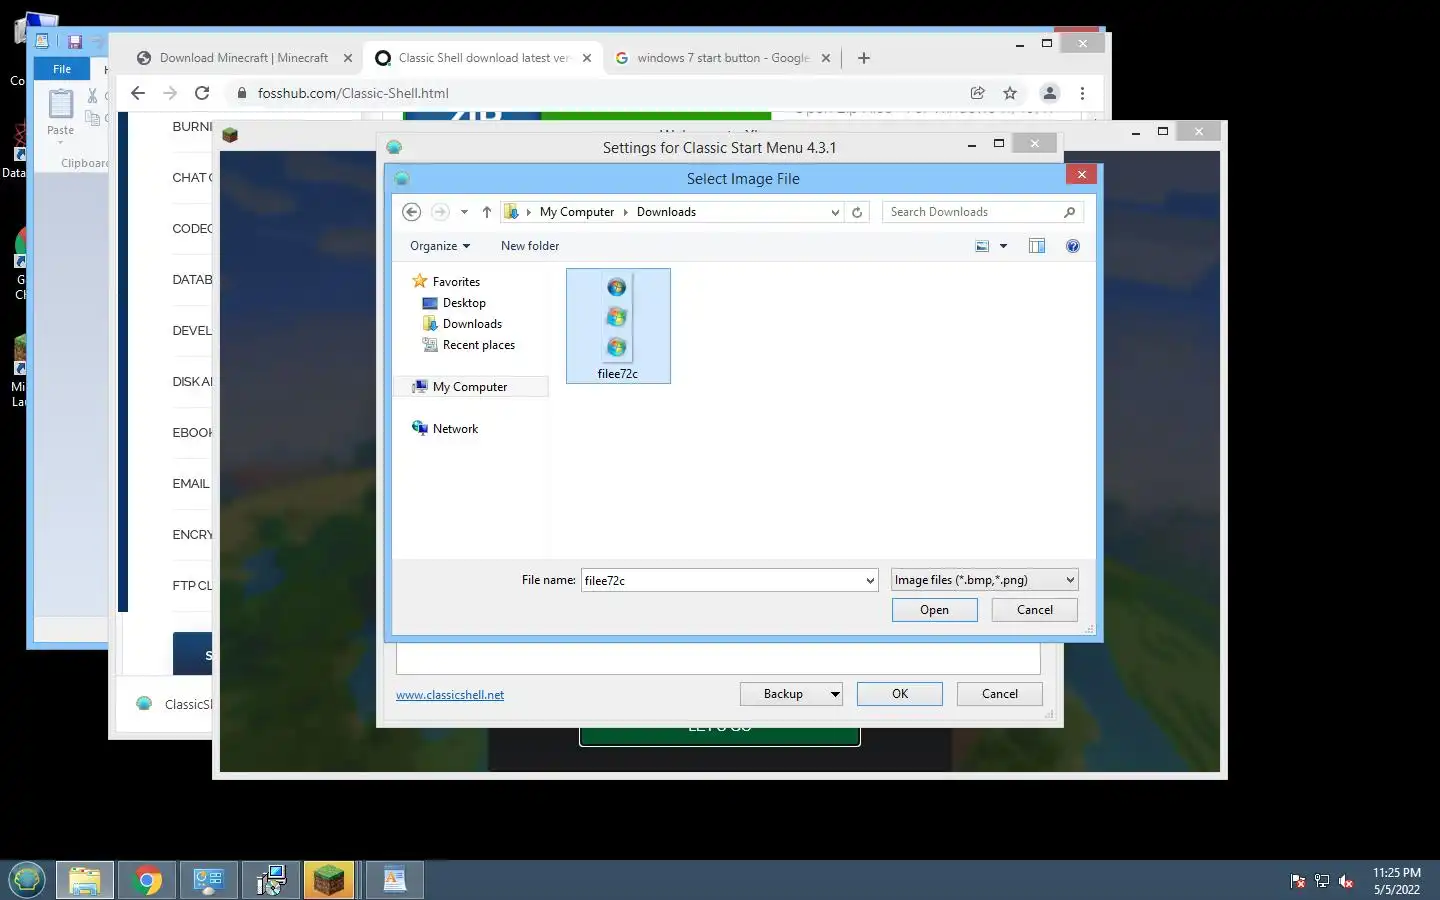Open the view options dropdown arrow
The height and width of the screenshot is (900, 1440).
(x=1003, y=246)
